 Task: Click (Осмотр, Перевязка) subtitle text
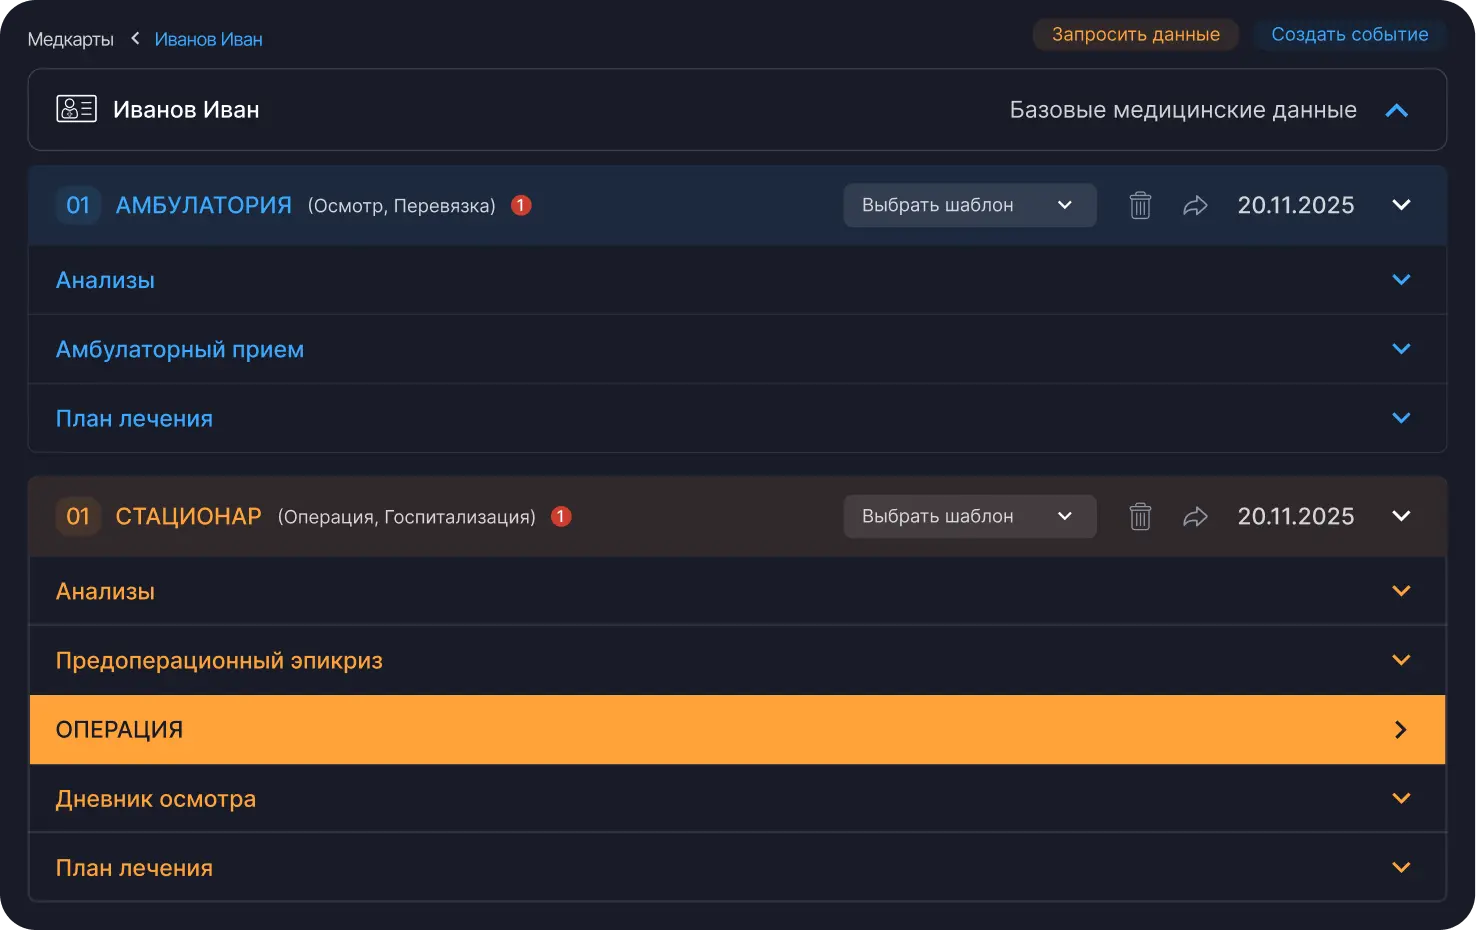pyautogui.click(x=402, y=206)
